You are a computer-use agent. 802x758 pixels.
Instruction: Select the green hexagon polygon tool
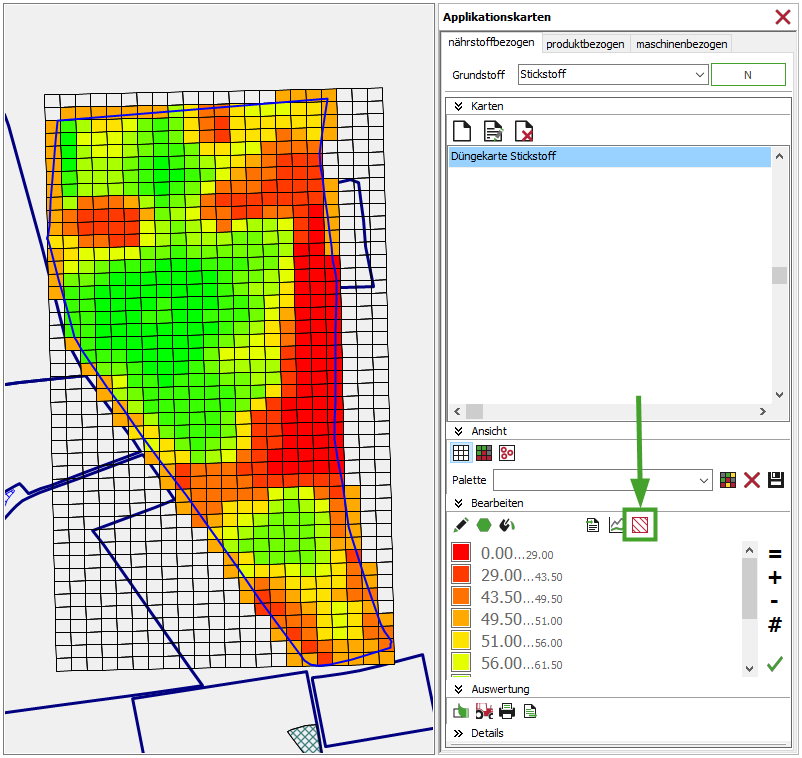(x=484, y=524)
